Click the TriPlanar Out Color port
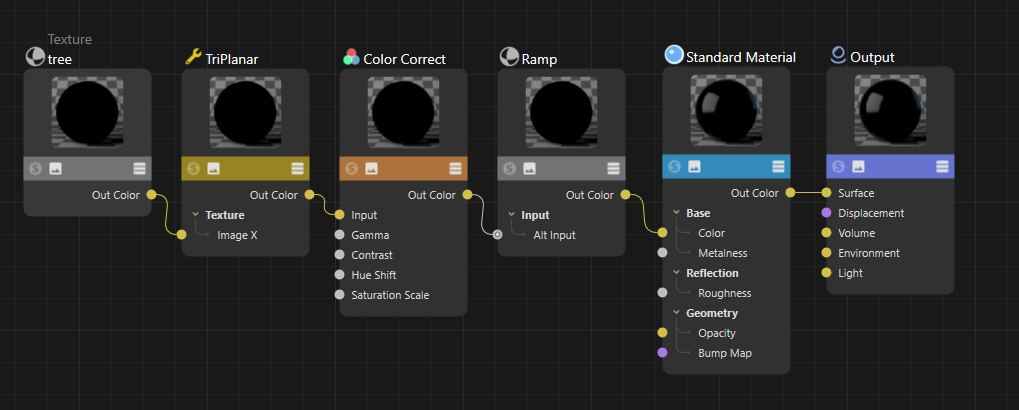Screen dimensions: 1019x410 [x=309, y=194]
